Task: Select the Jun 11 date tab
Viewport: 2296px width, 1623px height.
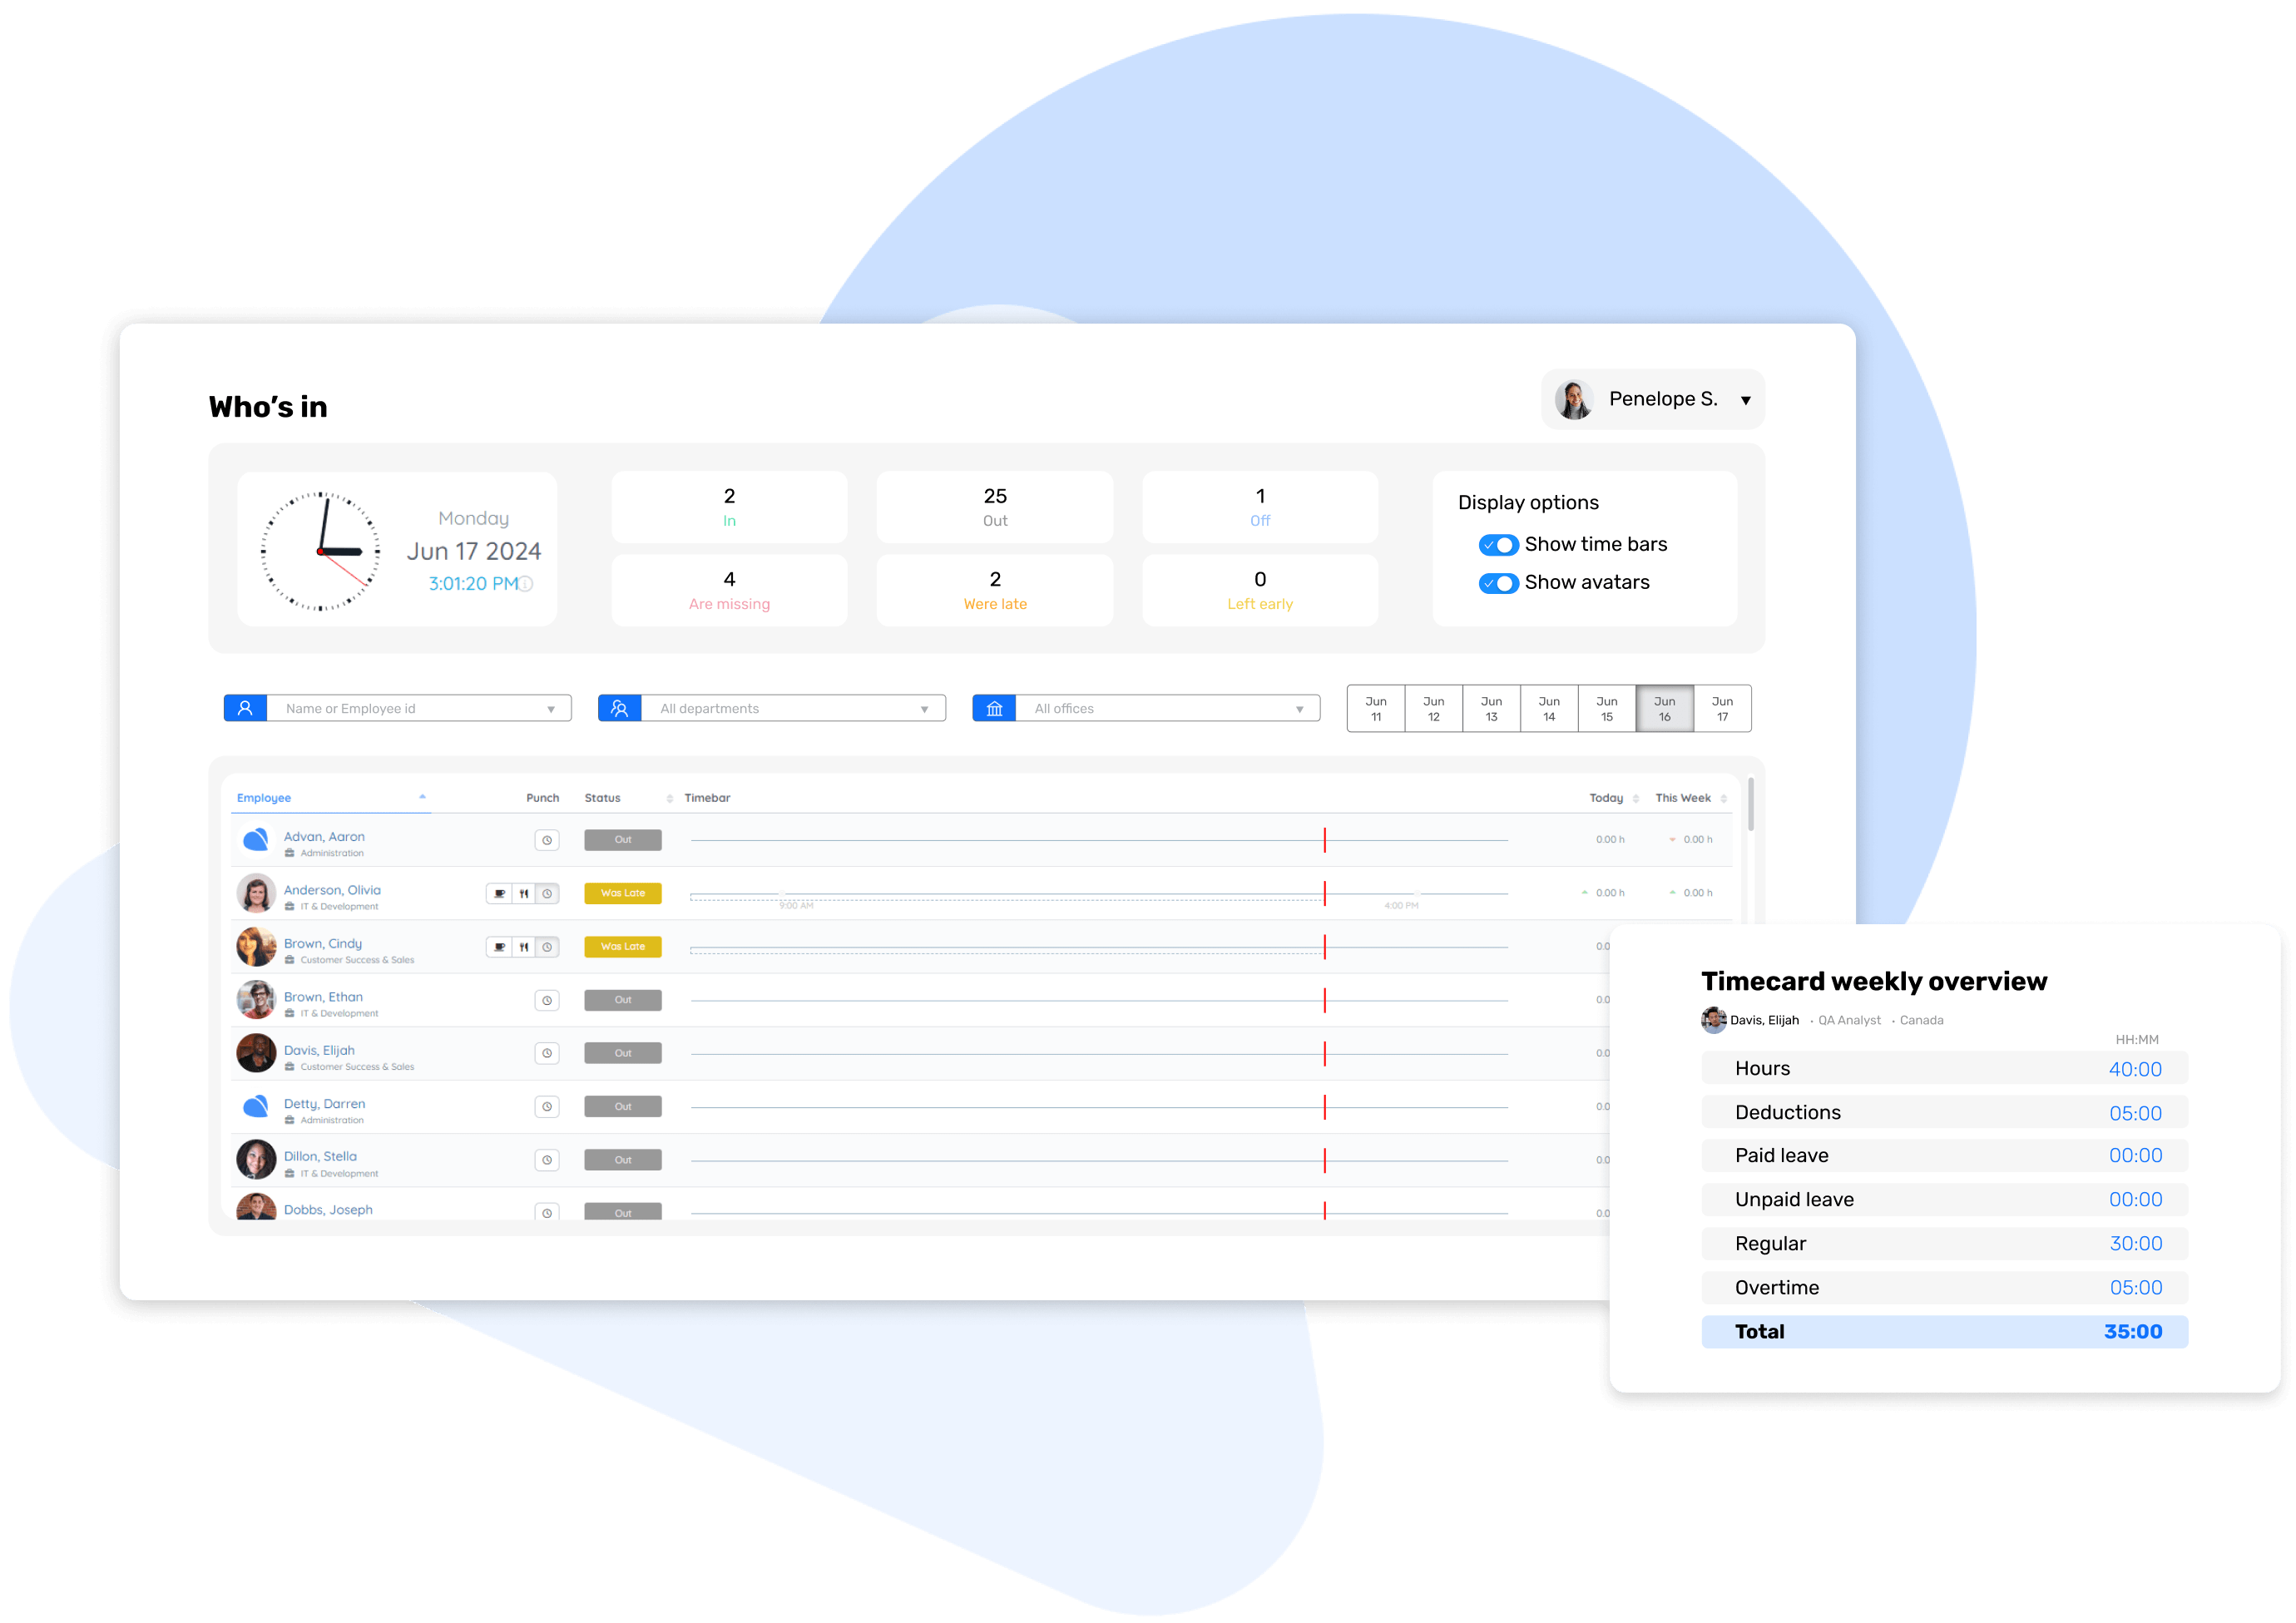Action: click(x=1376, y=708)
